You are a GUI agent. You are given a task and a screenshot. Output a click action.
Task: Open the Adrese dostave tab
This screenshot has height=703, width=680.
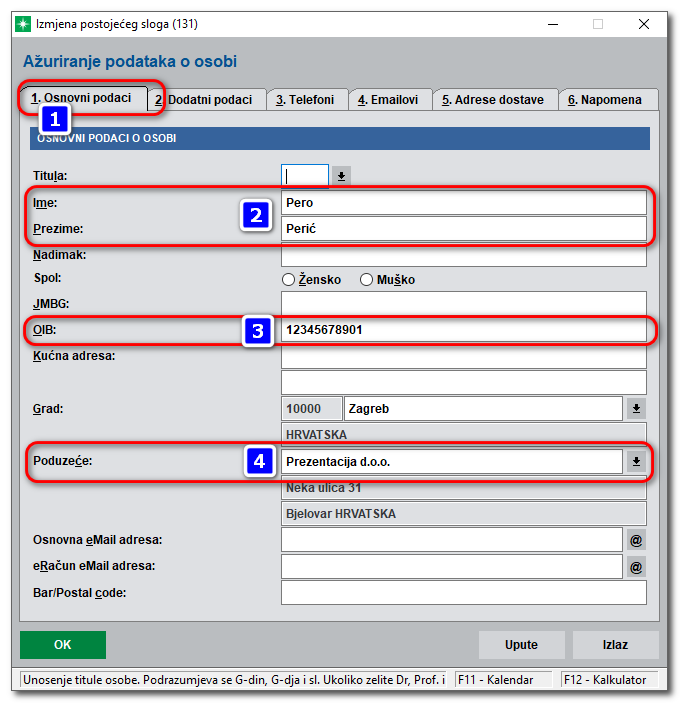pos(493,100)
